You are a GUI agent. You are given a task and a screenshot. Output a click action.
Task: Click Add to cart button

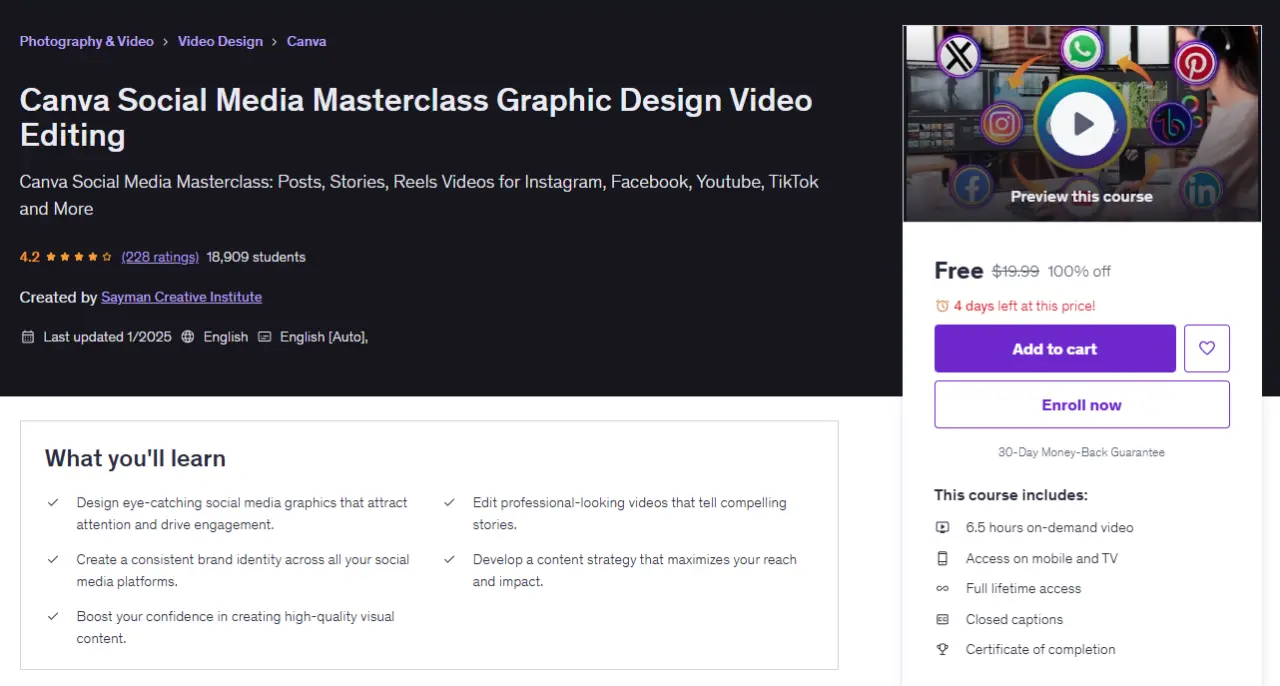1055,348
